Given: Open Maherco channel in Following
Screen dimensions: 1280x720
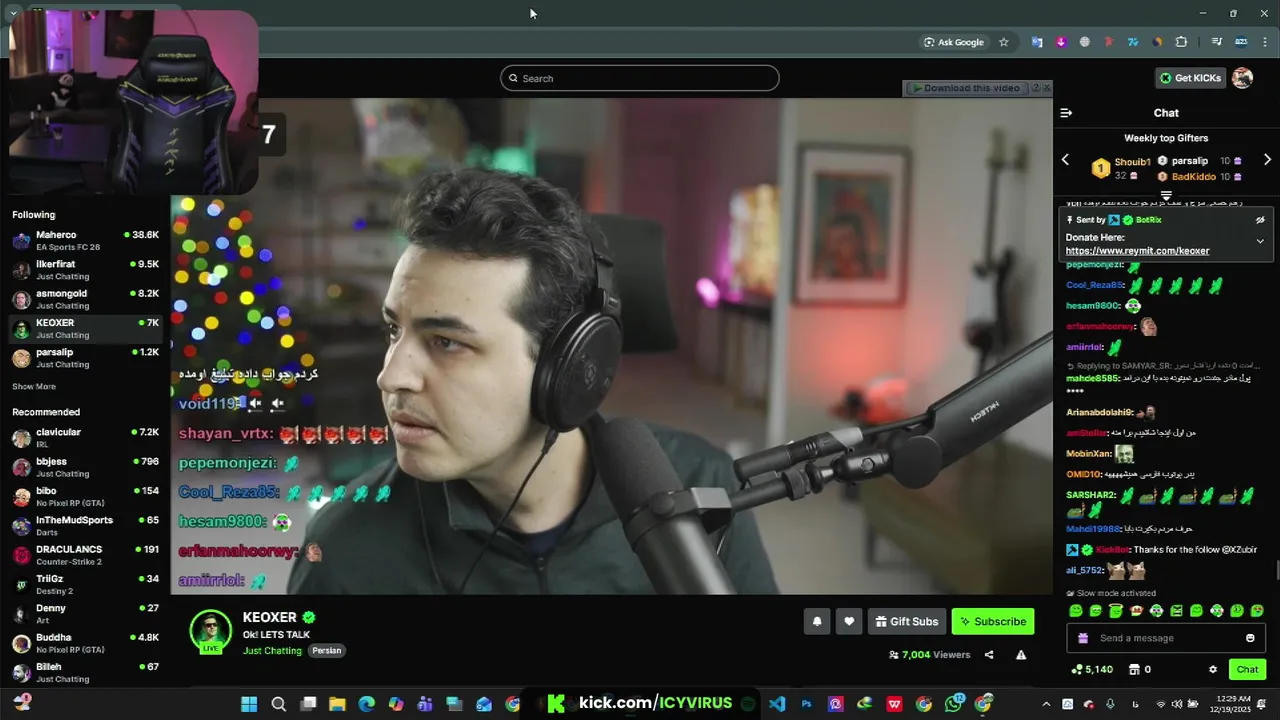Looking at the screenshot, I should 85,241.
